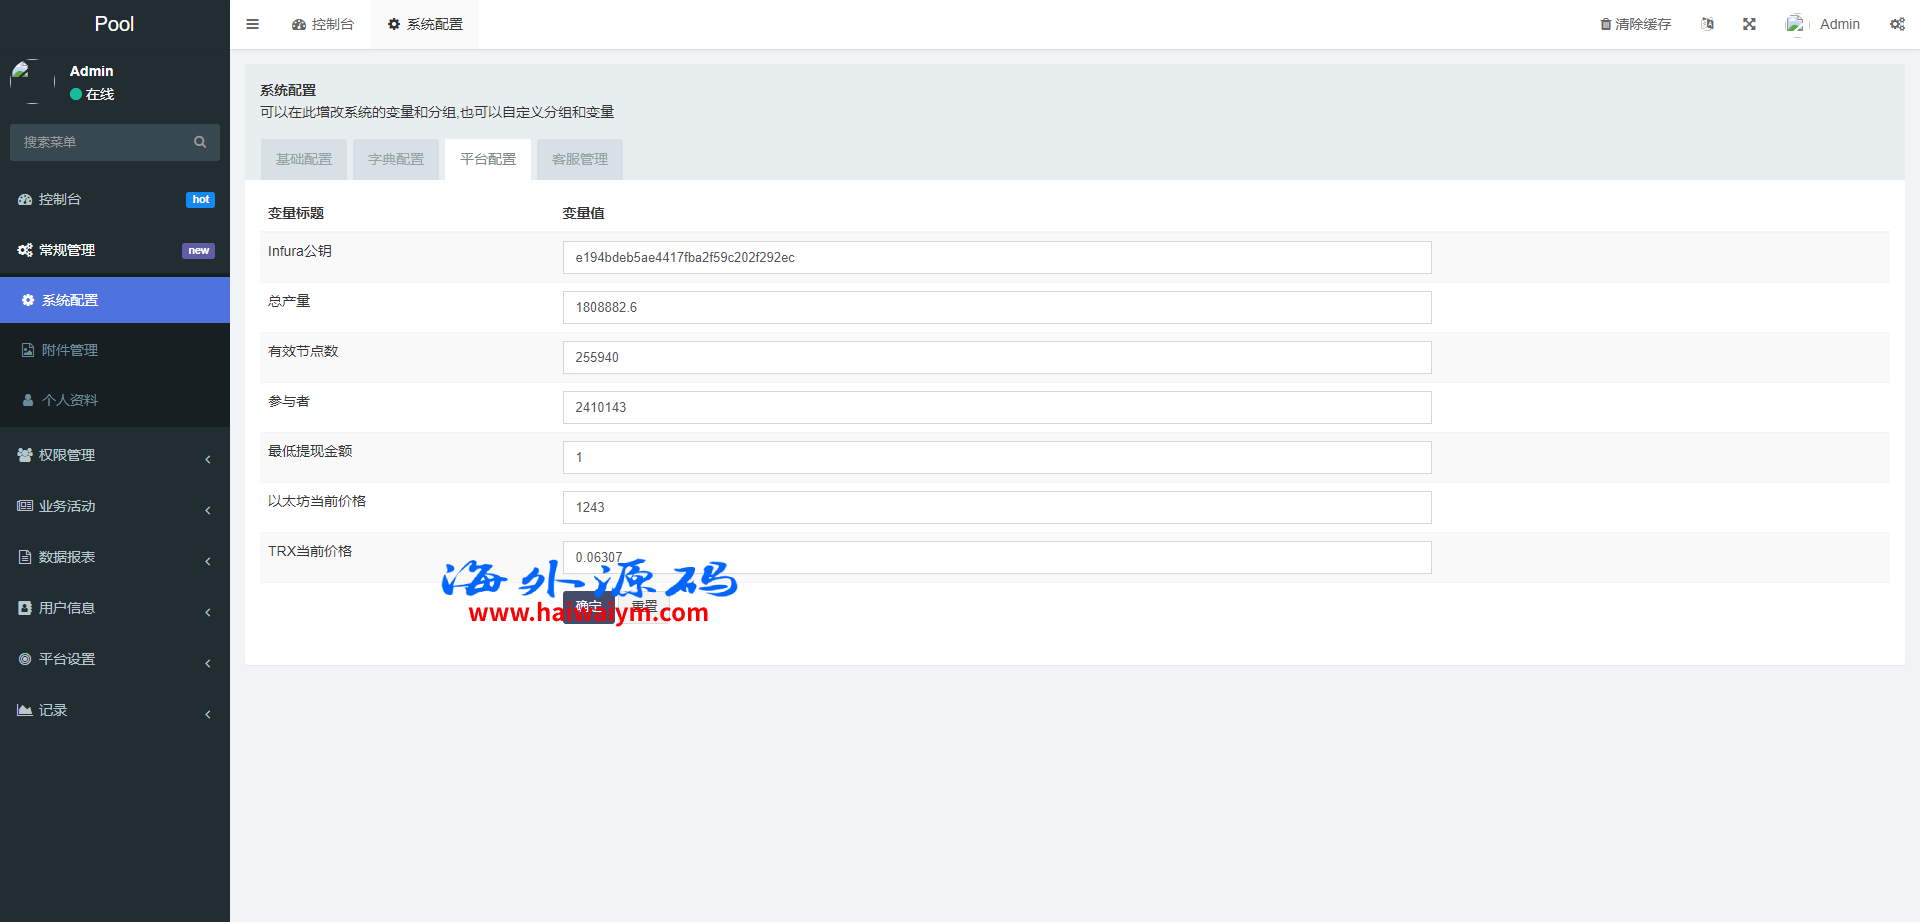Click the 确定 submit button
Viewport: 1920px width, 922px height.
tap(588, 607)
